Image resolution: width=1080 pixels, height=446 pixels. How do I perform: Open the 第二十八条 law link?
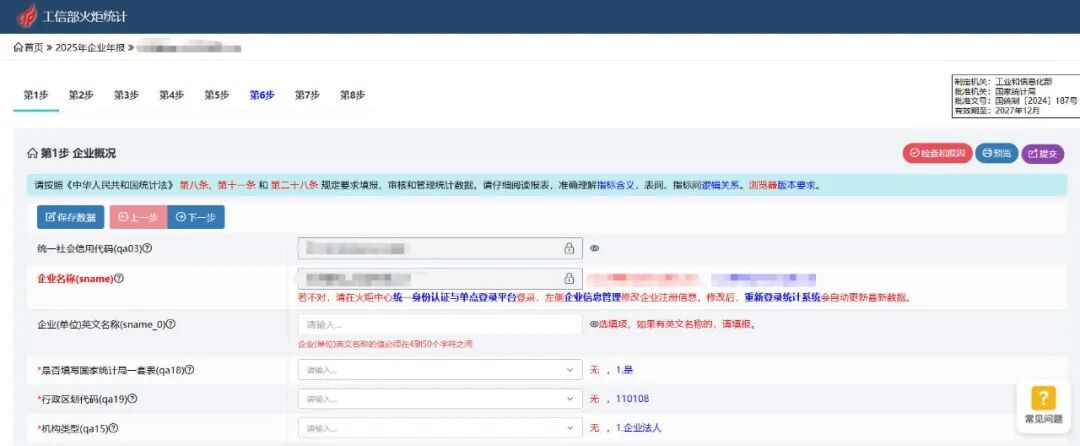click(x=294, y=185)
